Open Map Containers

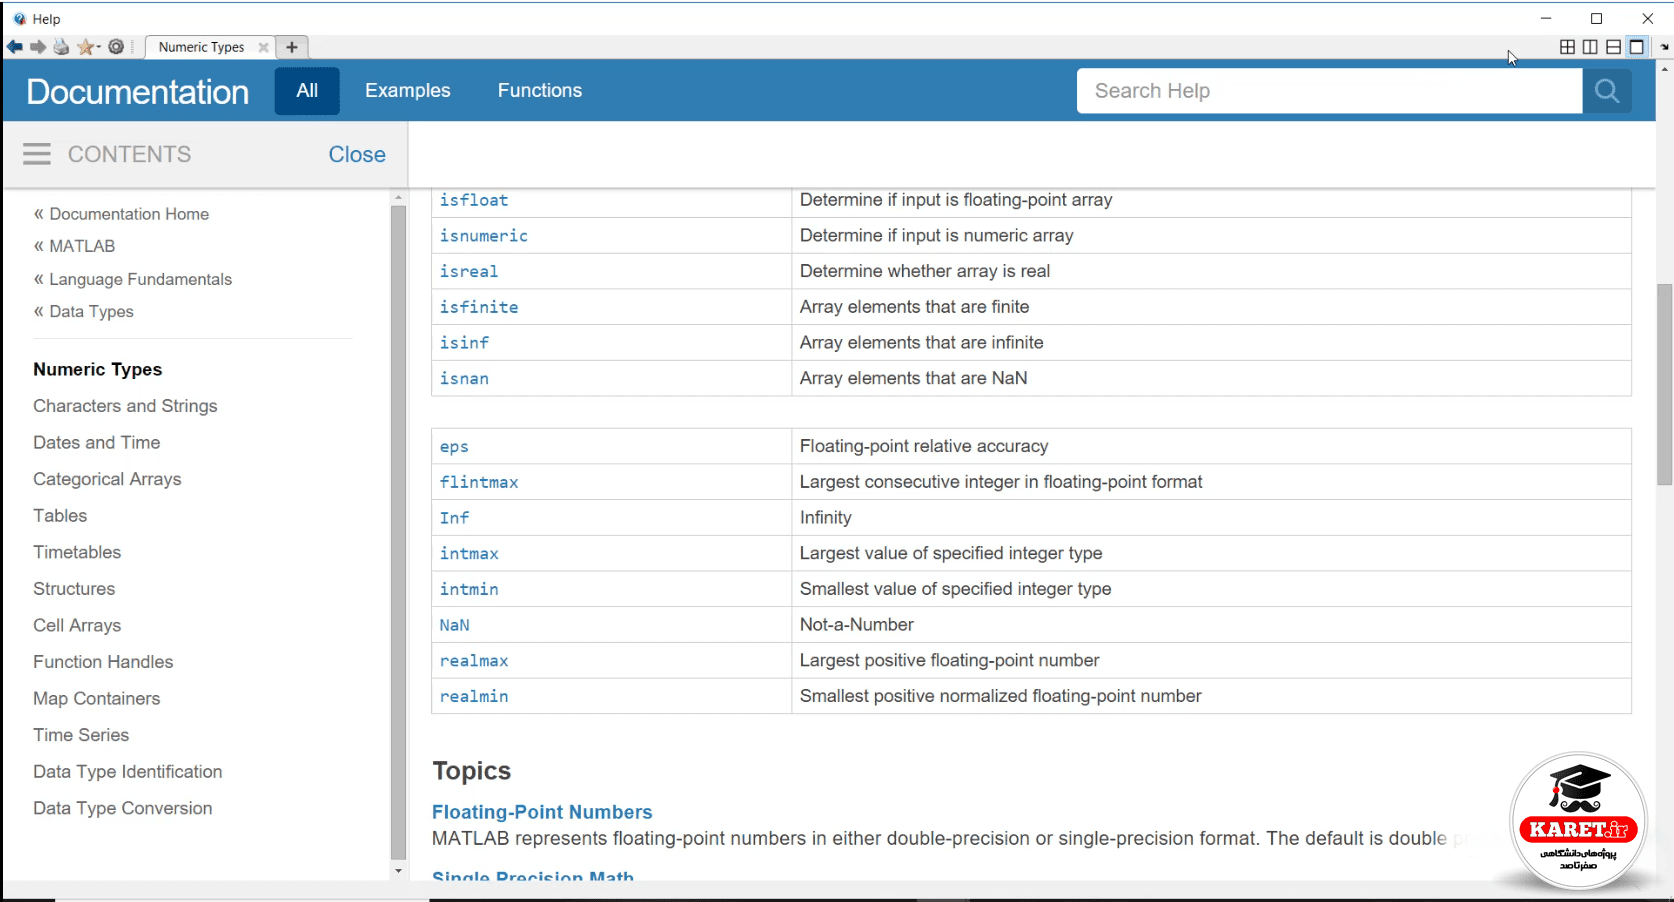click(96, 698)
